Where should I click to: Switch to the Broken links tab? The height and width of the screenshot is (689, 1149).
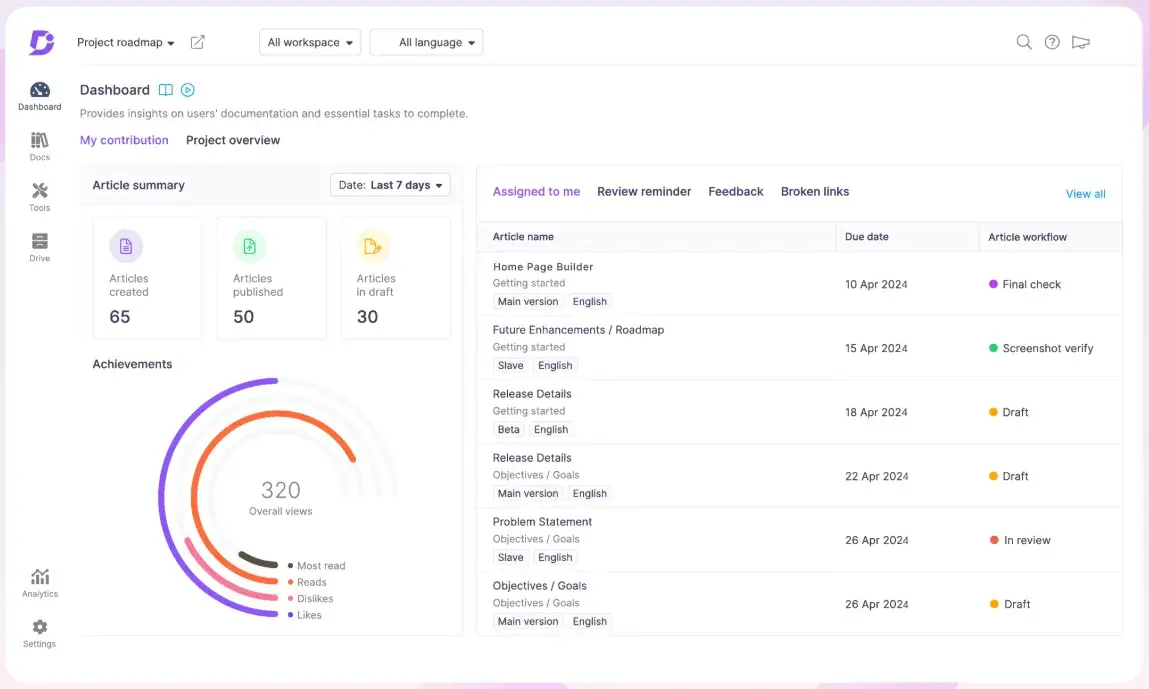(814, 191)
